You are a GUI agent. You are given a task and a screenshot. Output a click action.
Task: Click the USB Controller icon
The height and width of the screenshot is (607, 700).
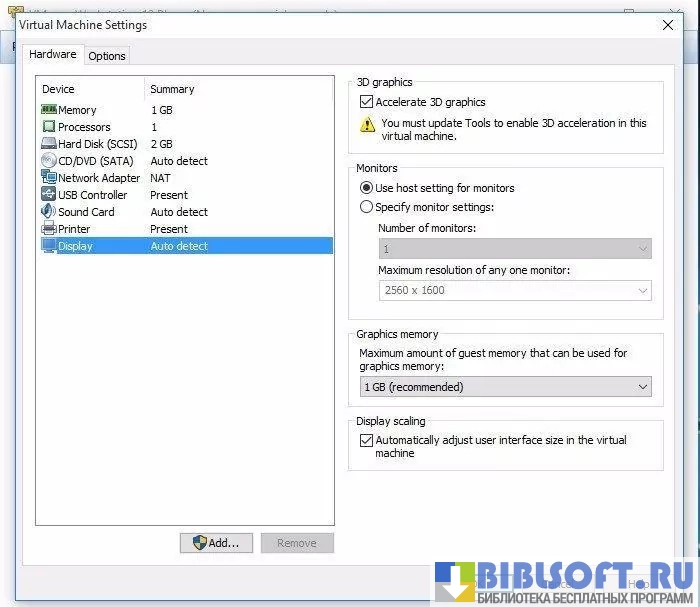49,195
